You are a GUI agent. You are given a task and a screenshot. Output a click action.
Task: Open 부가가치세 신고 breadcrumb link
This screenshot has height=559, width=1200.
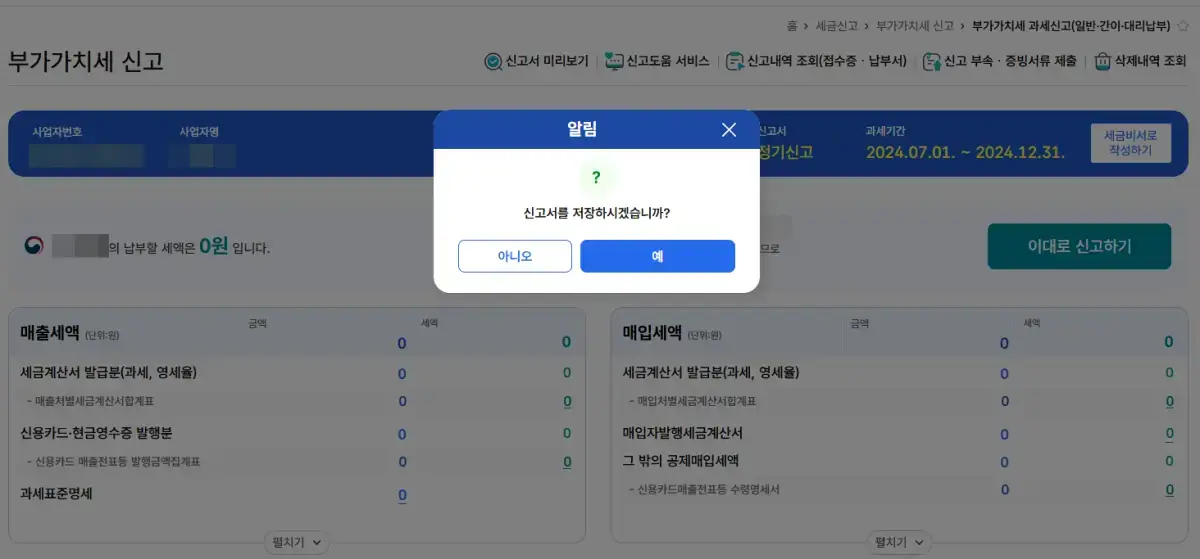[x=914, y=26]
